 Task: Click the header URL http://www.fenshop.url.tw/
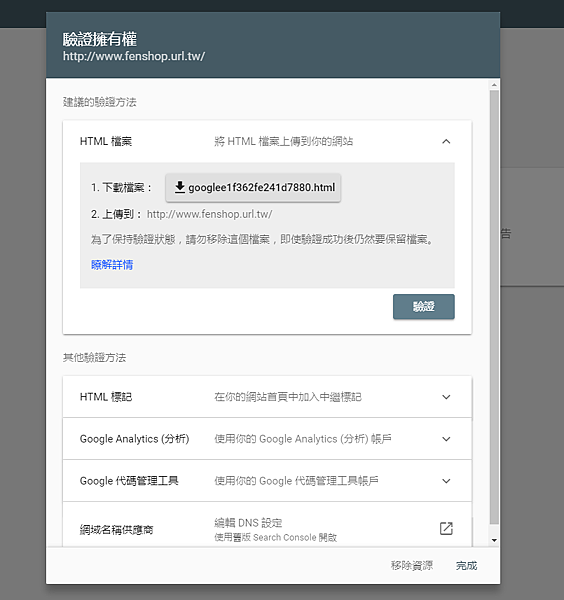(x=134, y=56)
